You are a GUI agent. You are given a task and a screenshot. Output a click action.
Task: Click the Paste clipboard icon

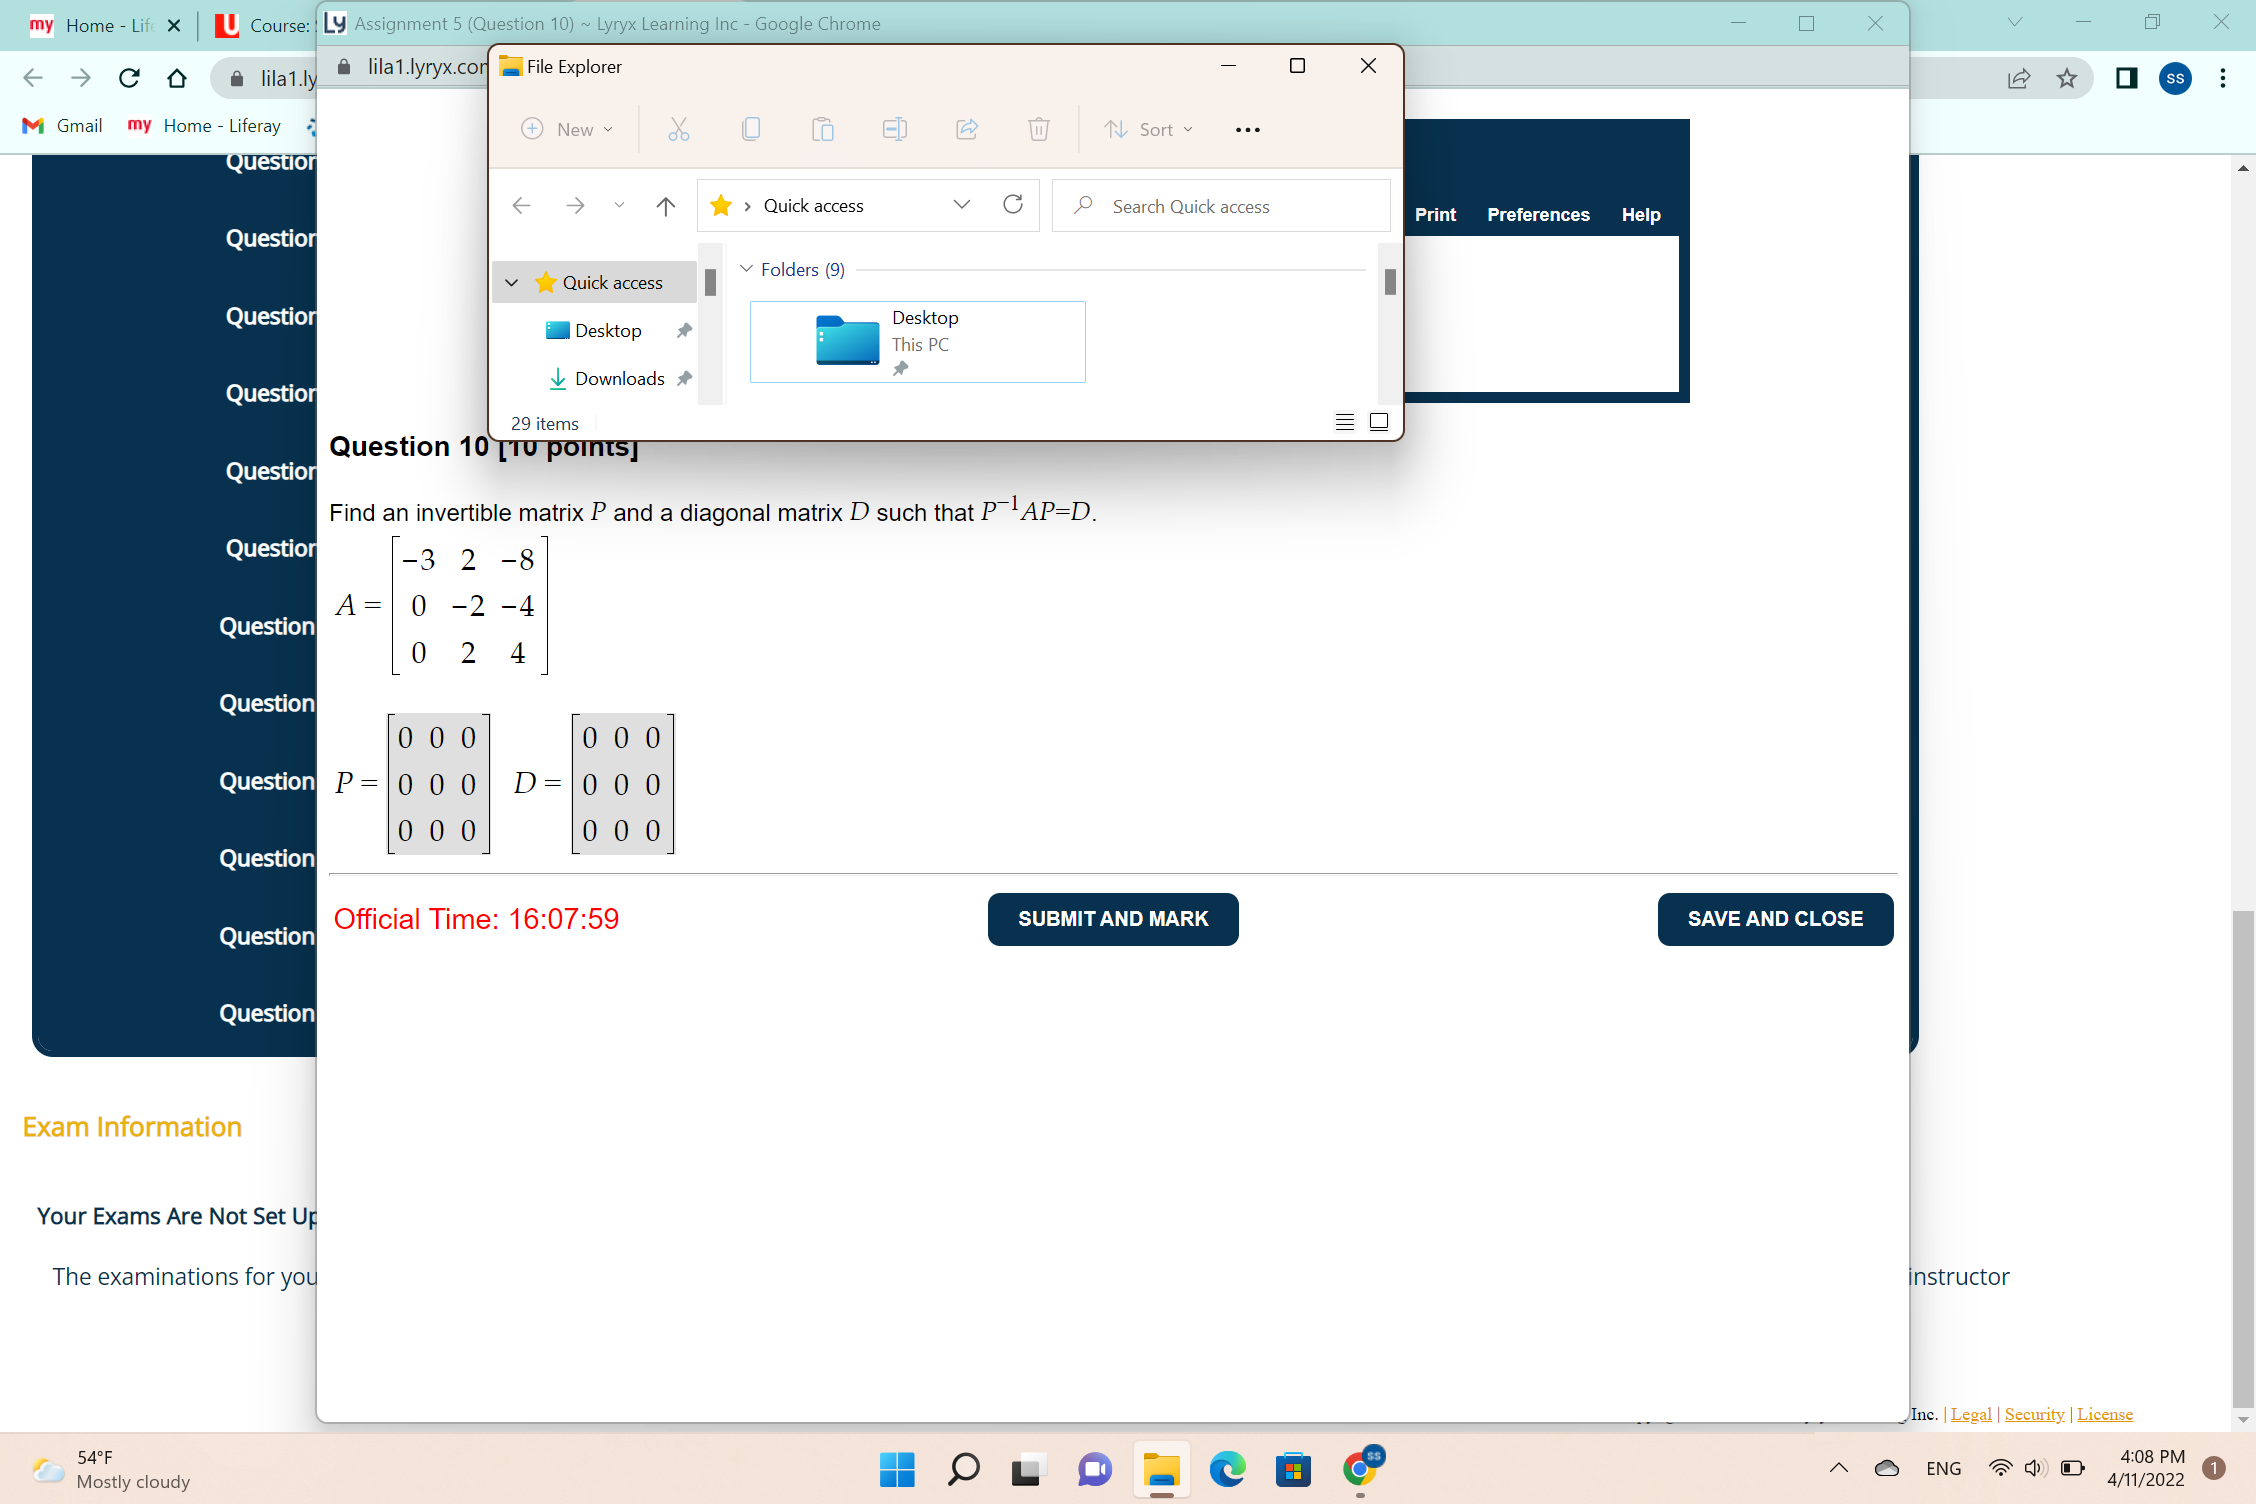click(823, 129)
